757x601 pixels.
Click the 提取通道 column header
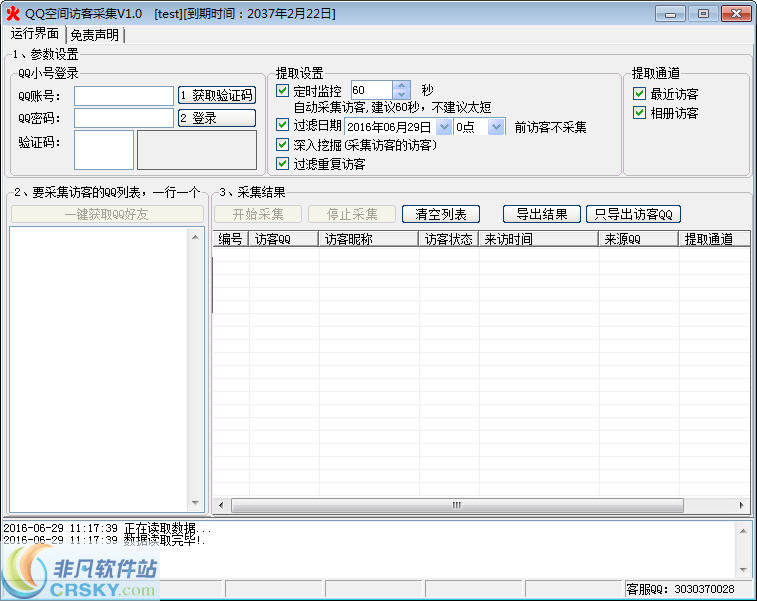coord(715,239)
